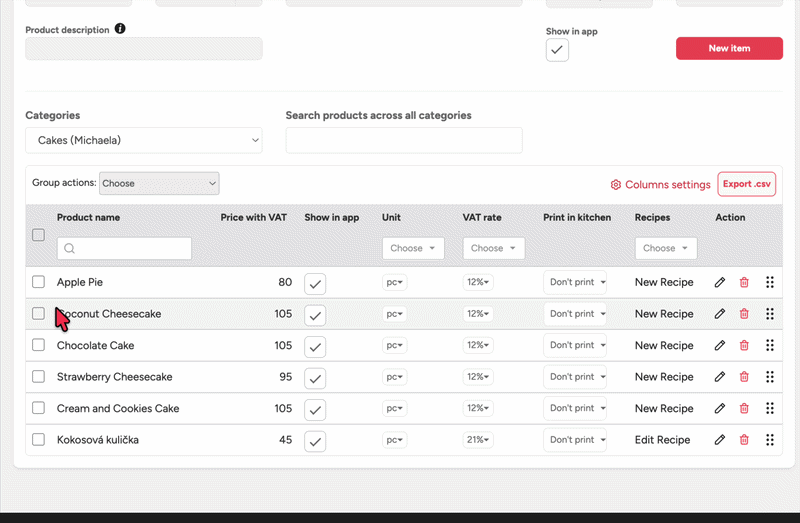Toggle Show in app for Chocolate Cake
This screenshot has width=800, height=523.
[x=315, y=346]
